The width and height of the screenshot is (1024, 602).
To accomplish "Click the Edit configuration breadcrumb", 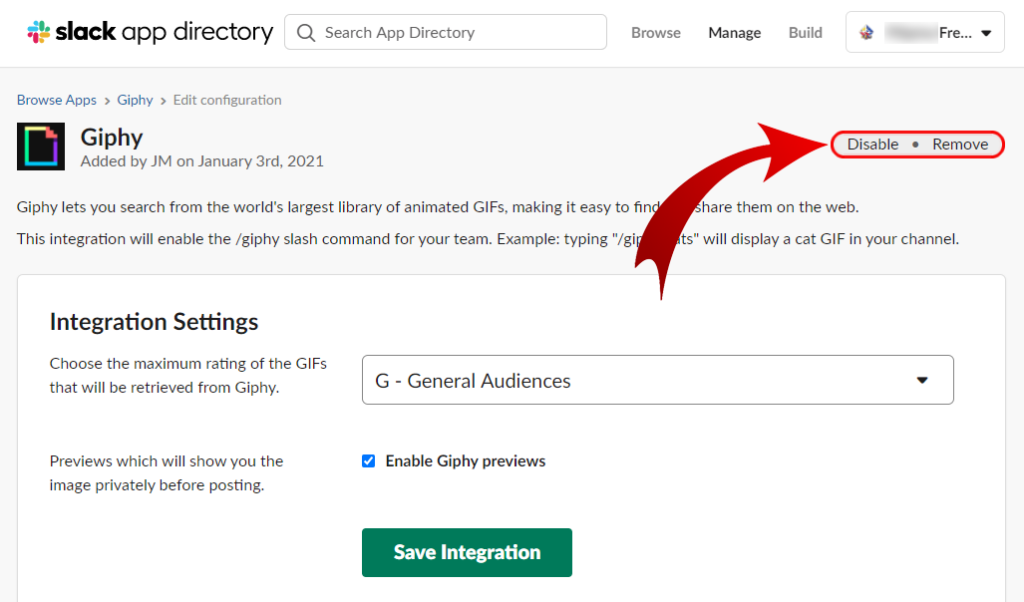I will click(x=226, y=99).
